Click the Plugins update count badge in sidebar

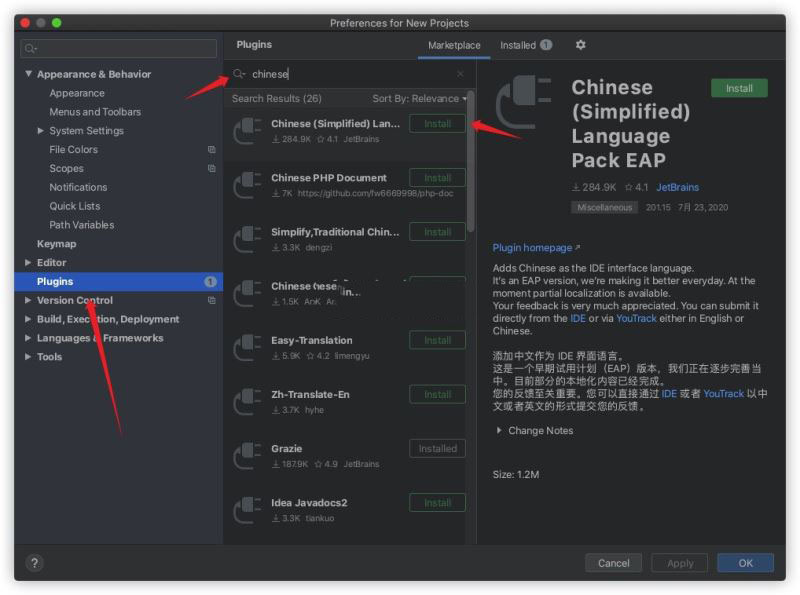[x=210, y=281]
